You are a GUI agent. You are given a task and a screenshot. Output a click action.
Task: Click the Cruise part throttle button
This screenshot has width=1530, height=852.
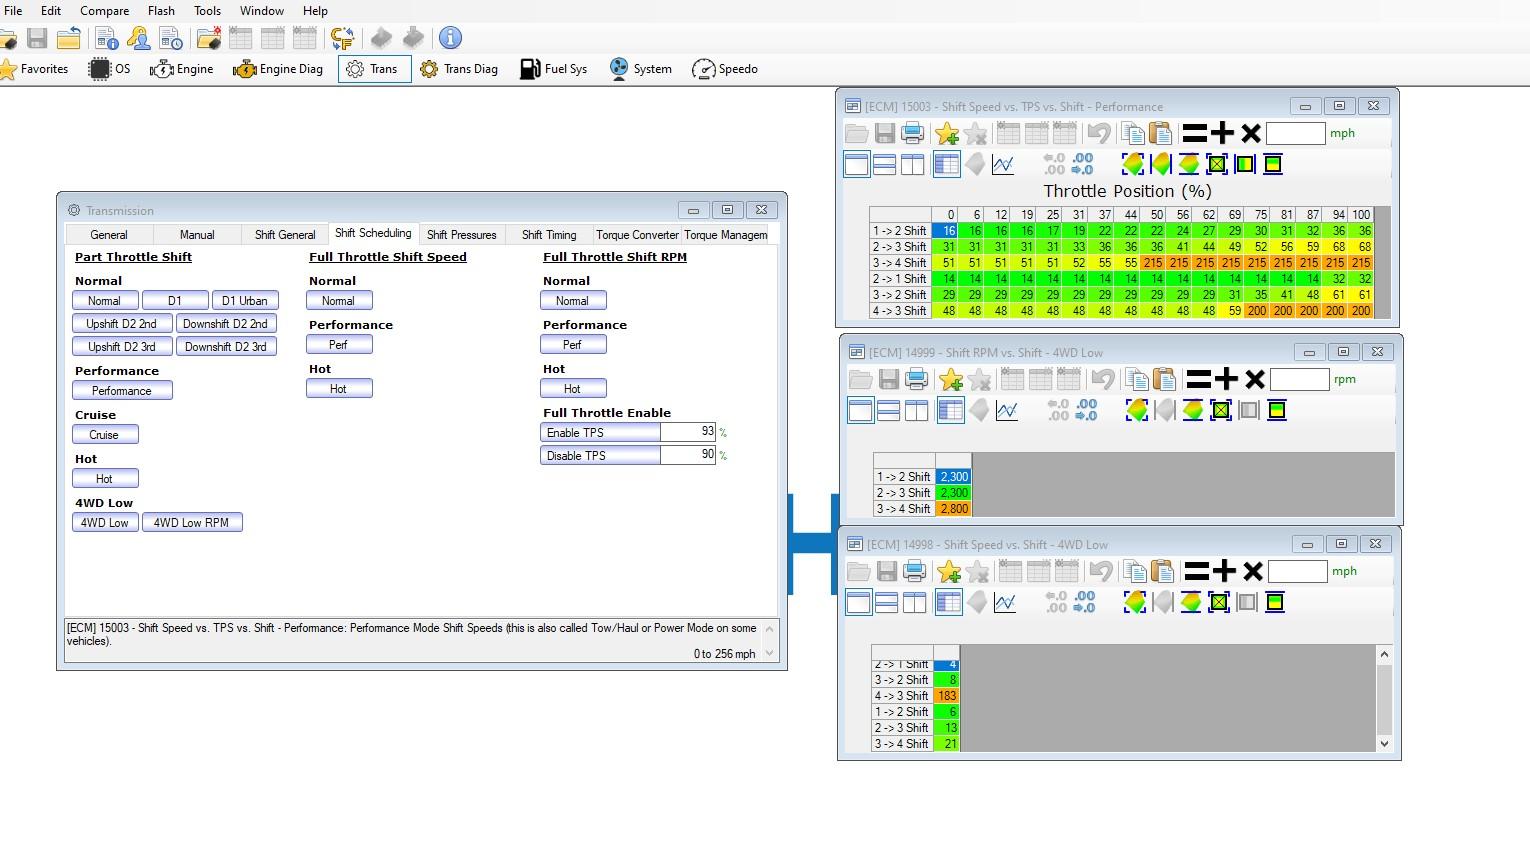[104, 435]
